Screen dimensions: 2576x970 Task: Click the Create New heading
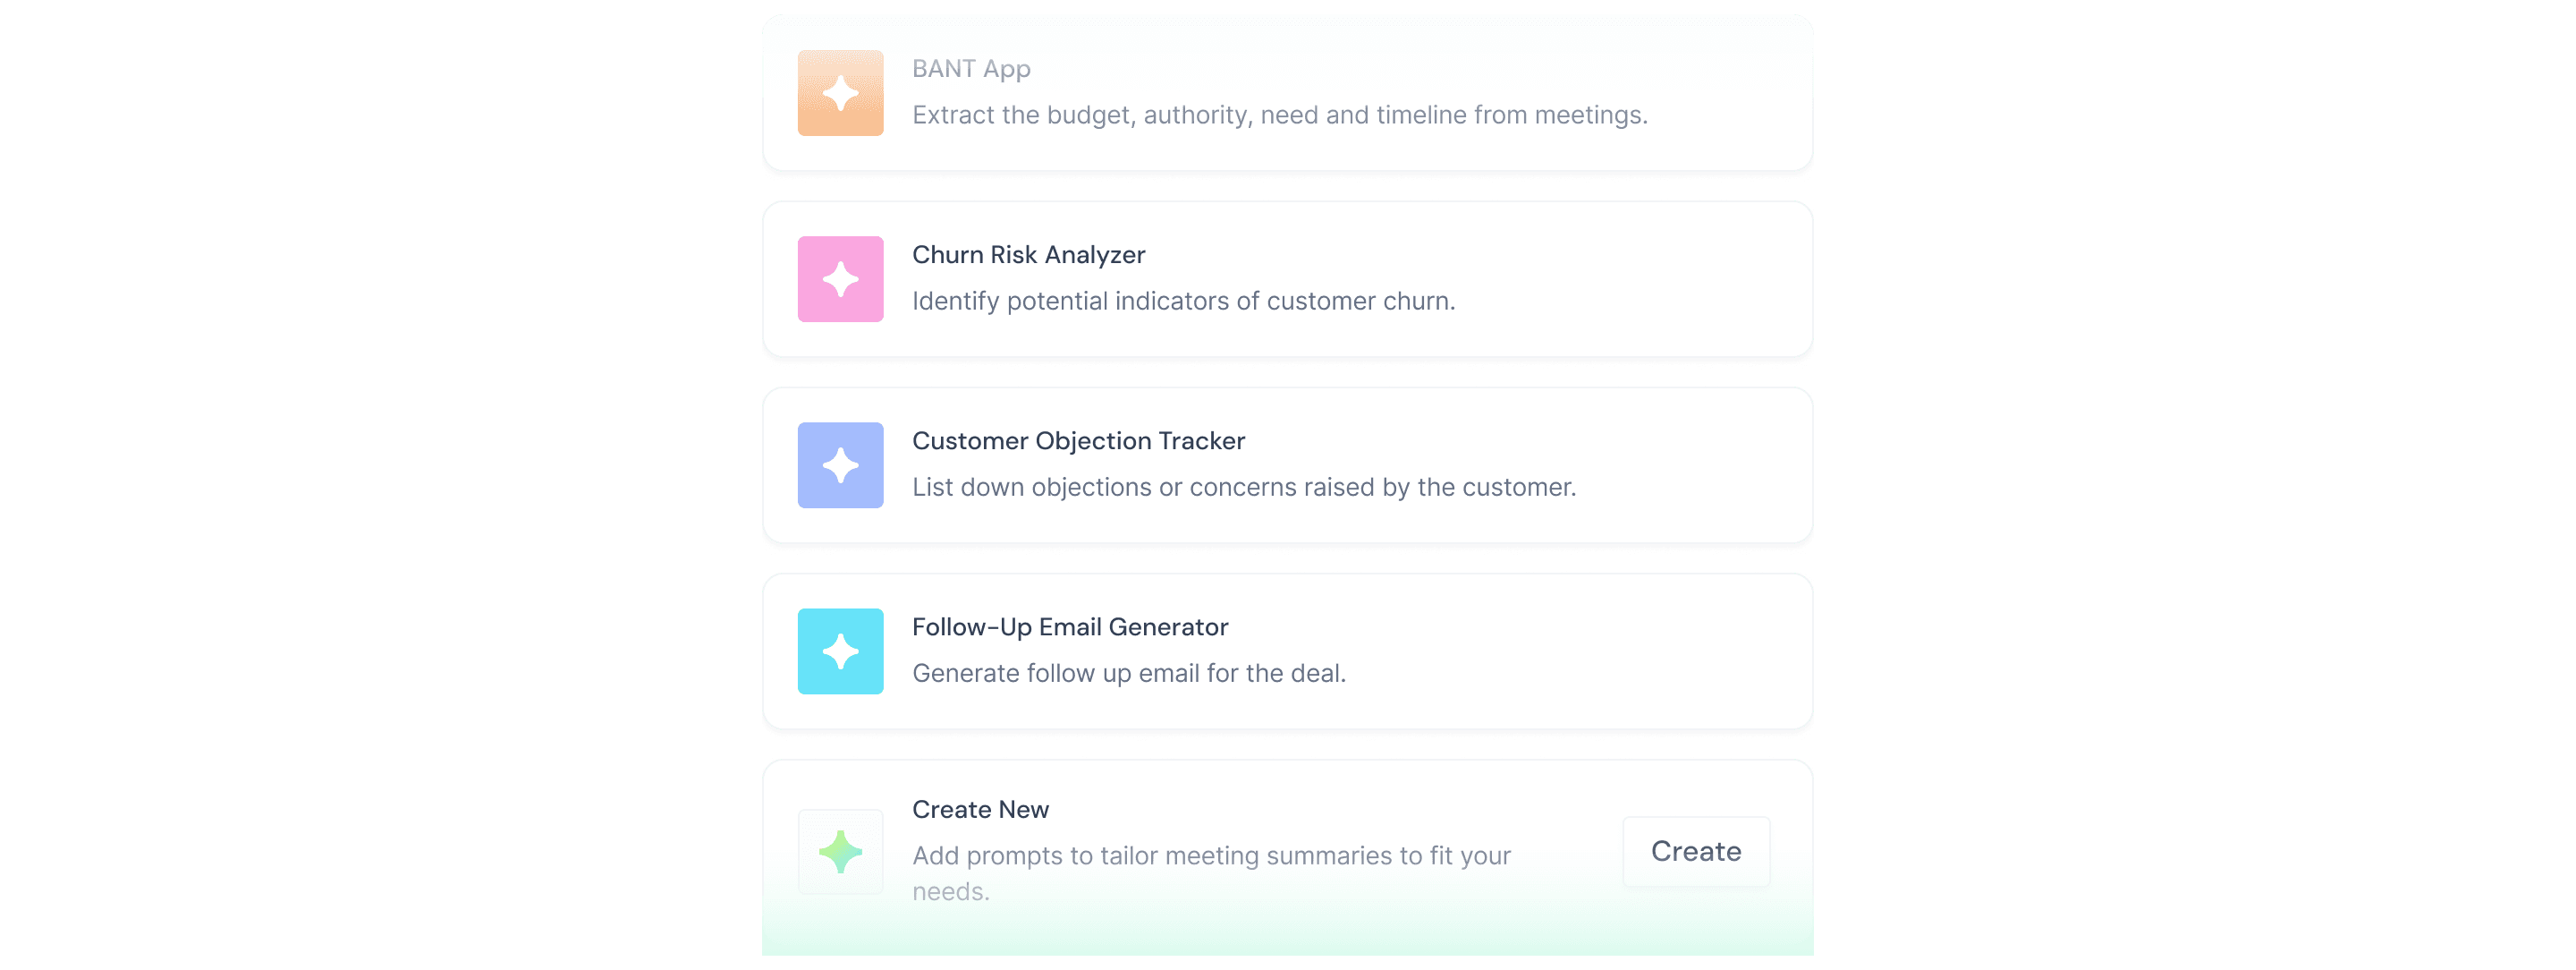pyautogui.click(x=980, y=810)
